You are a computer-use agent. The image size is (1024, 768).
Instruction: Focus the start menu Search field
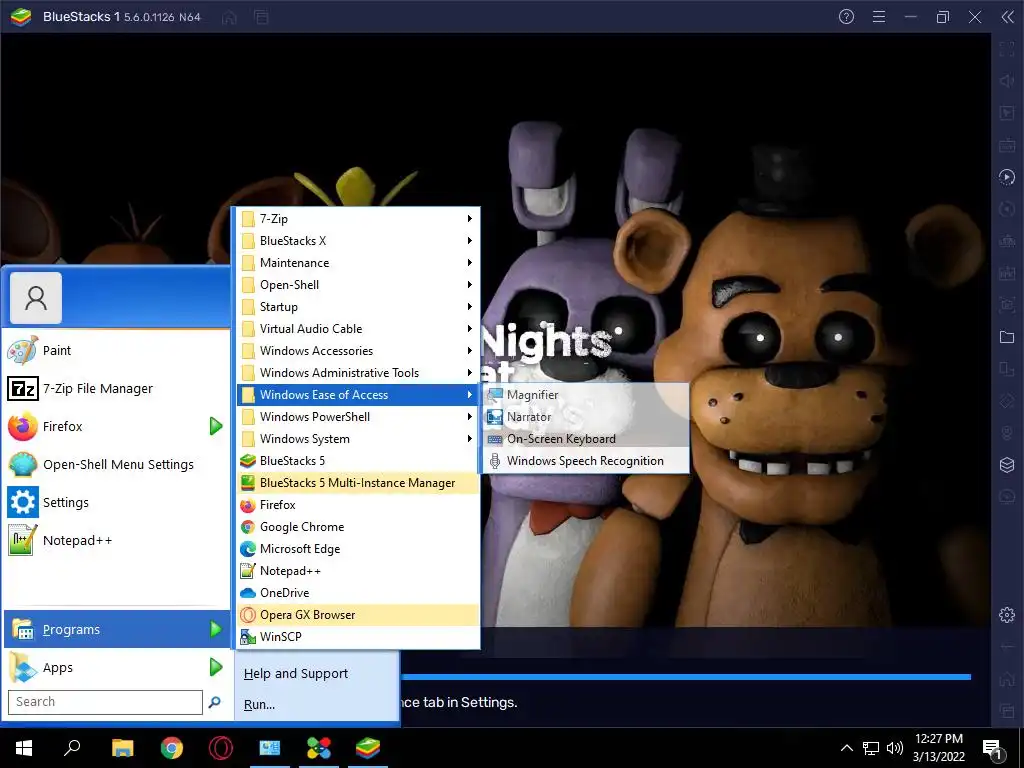click(105, 702)
